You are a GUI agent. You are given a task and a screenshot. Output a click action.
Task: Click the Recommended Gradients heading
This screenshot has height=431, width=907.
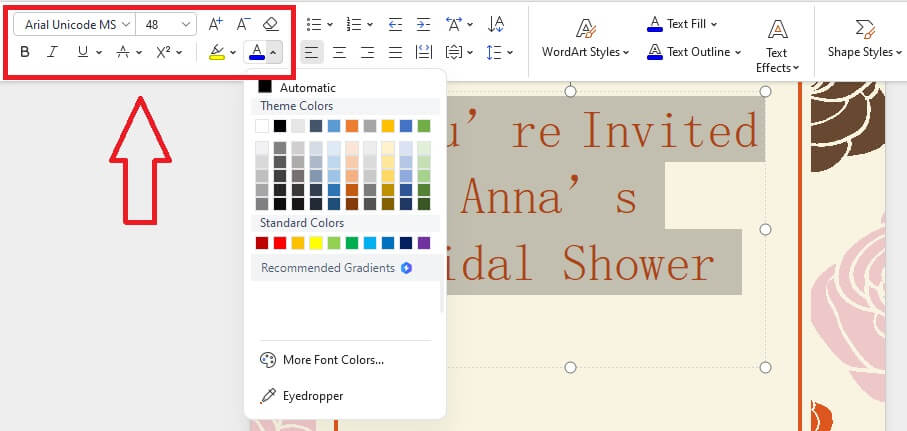tap(328, 268)
